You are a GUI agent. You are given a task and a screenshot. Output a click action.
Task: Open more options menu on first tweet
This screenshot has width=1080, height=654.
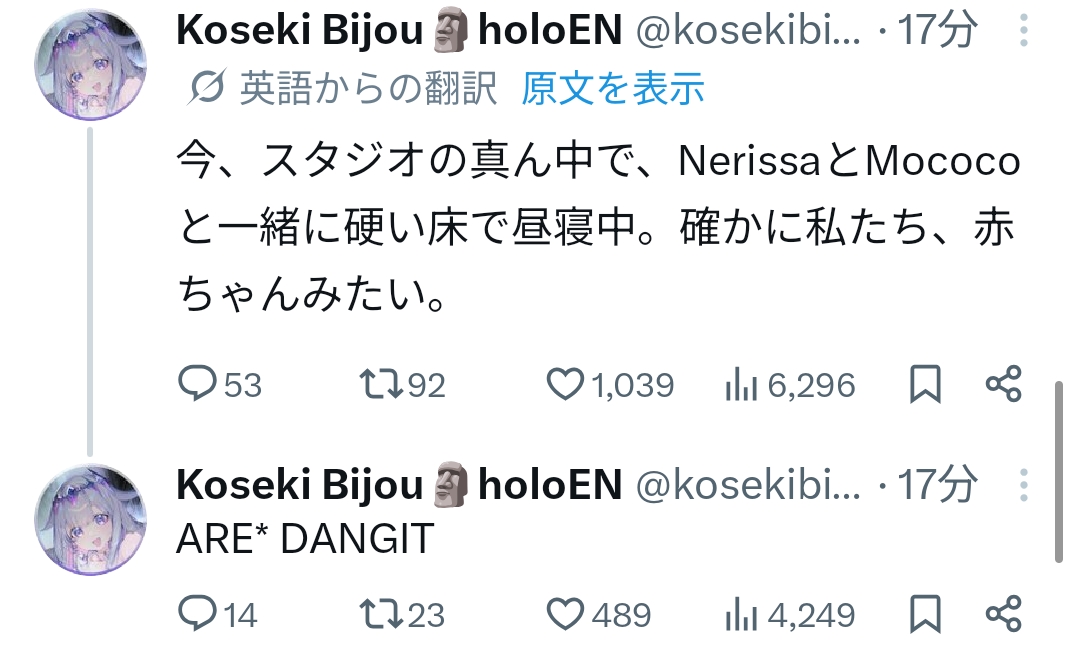point(1023,32)
